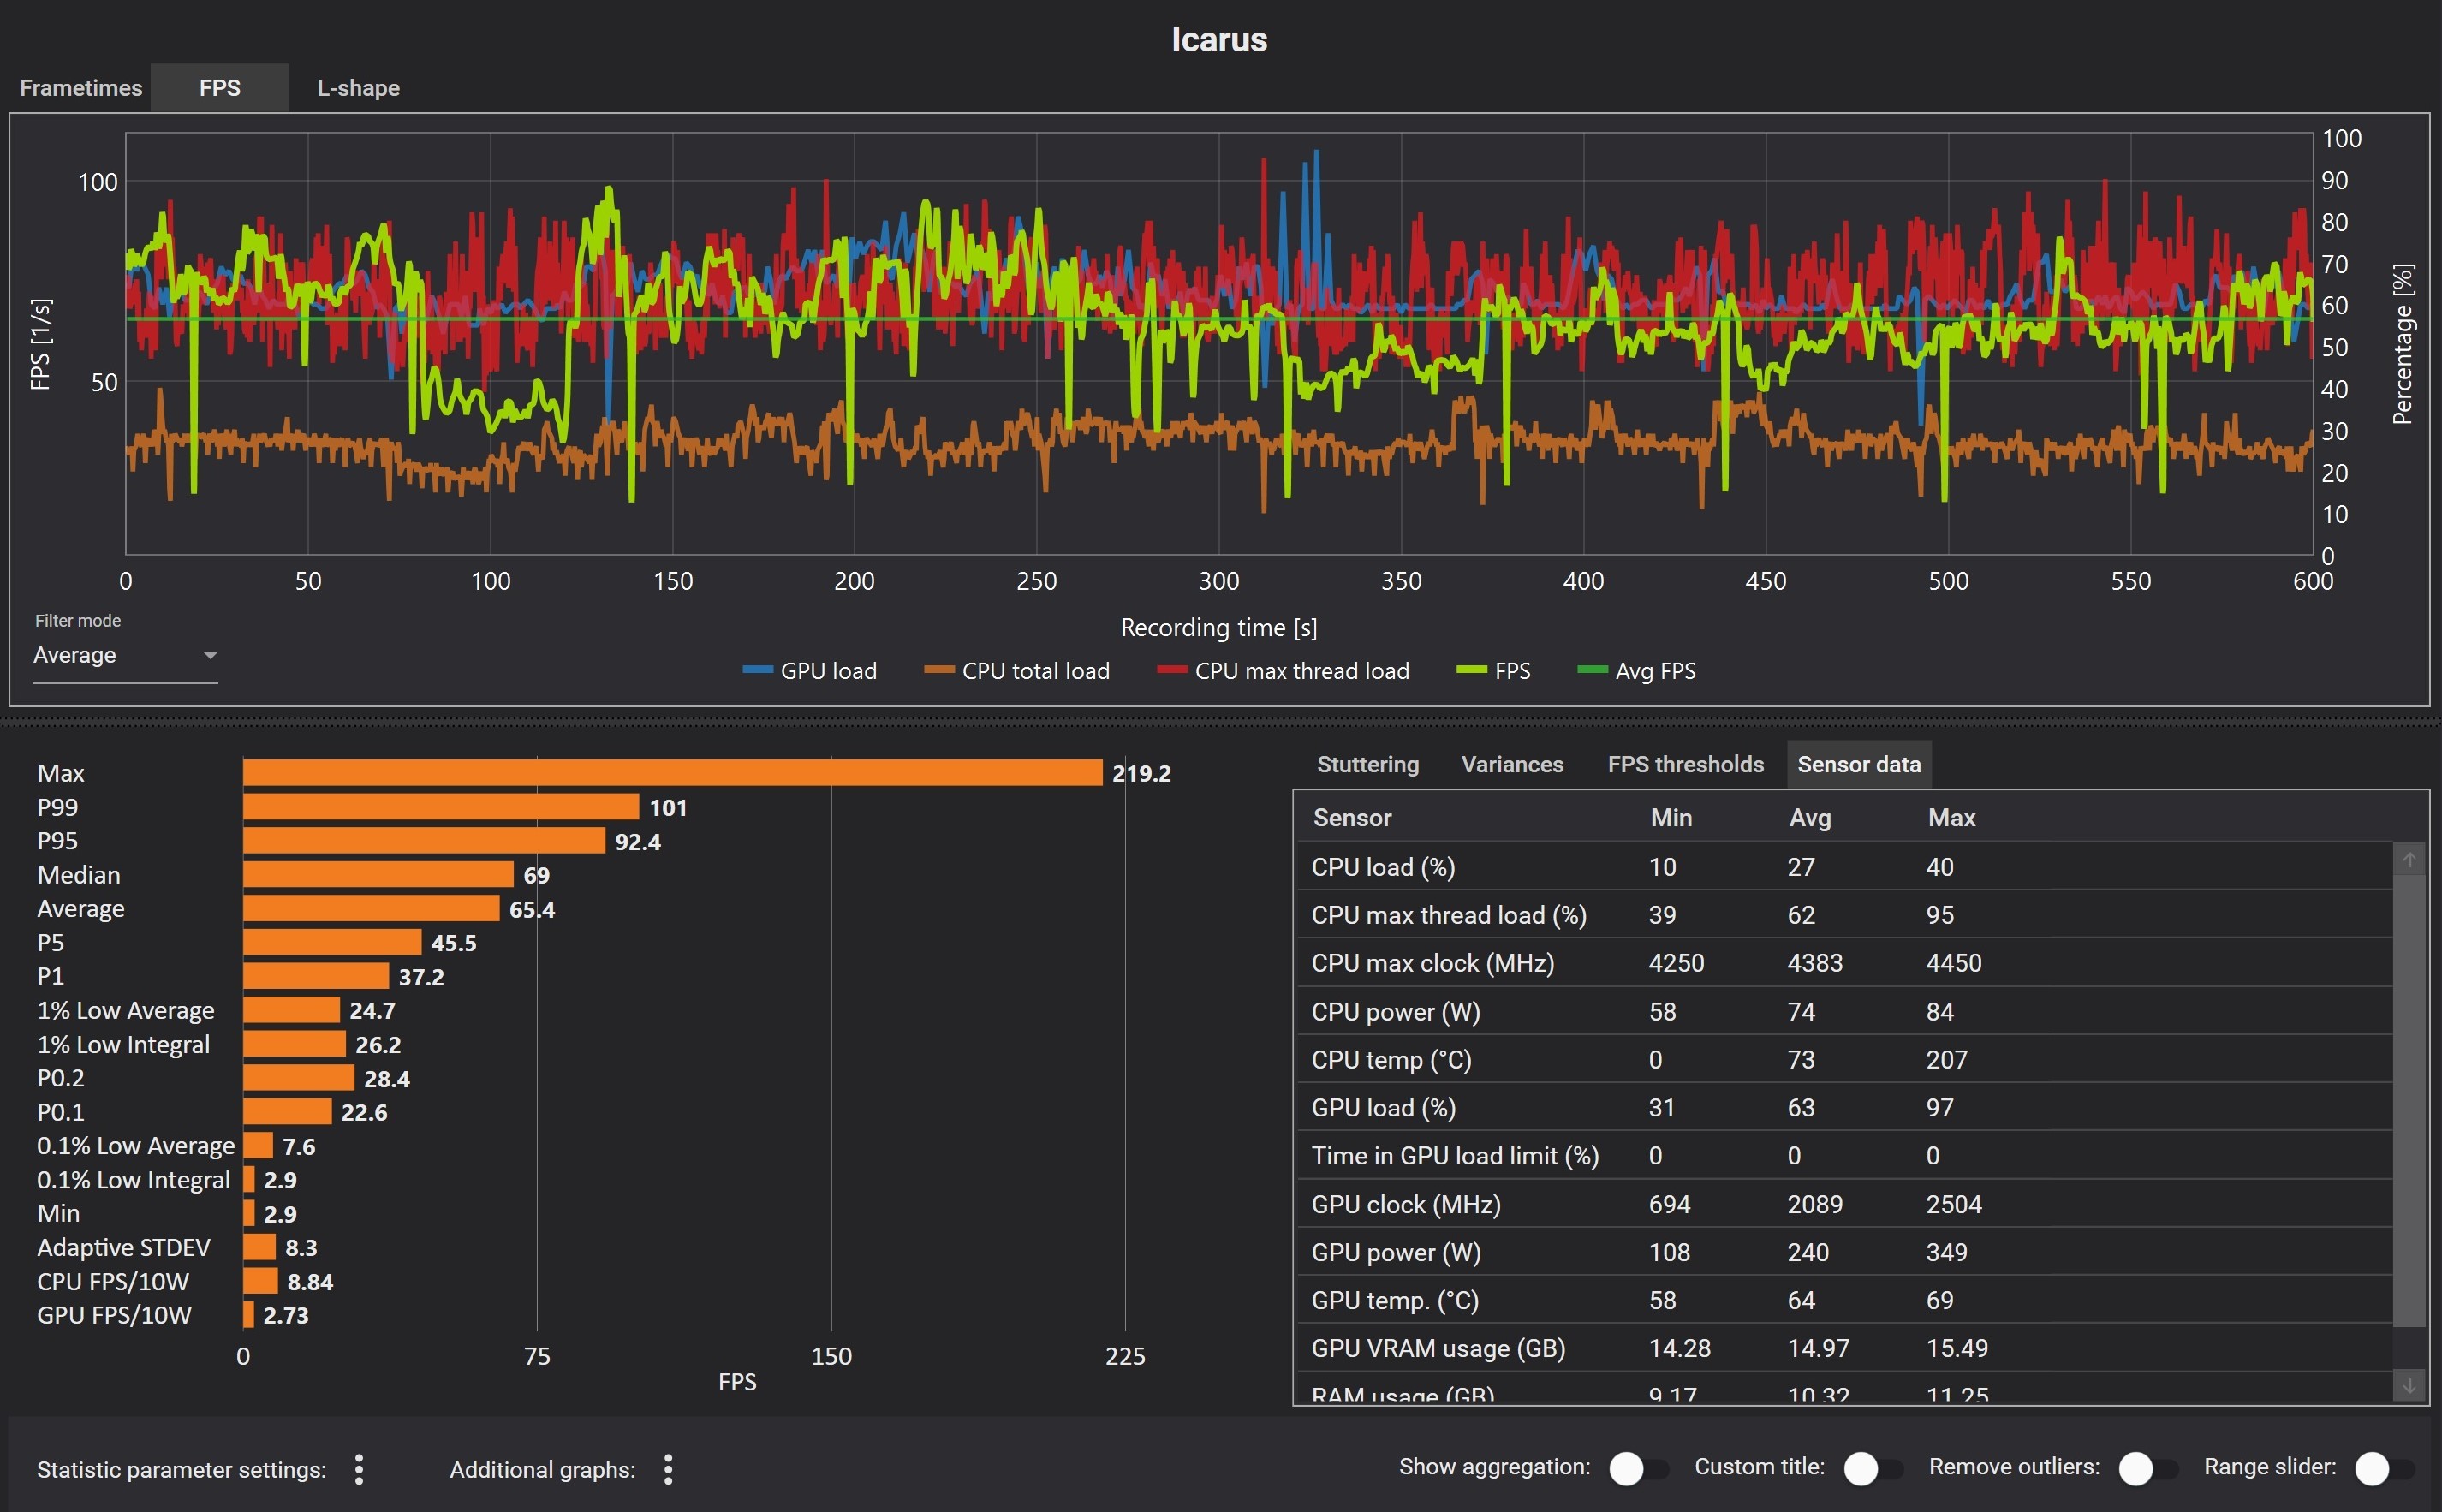Toggle GPU load legend entry

click(810, 671)
